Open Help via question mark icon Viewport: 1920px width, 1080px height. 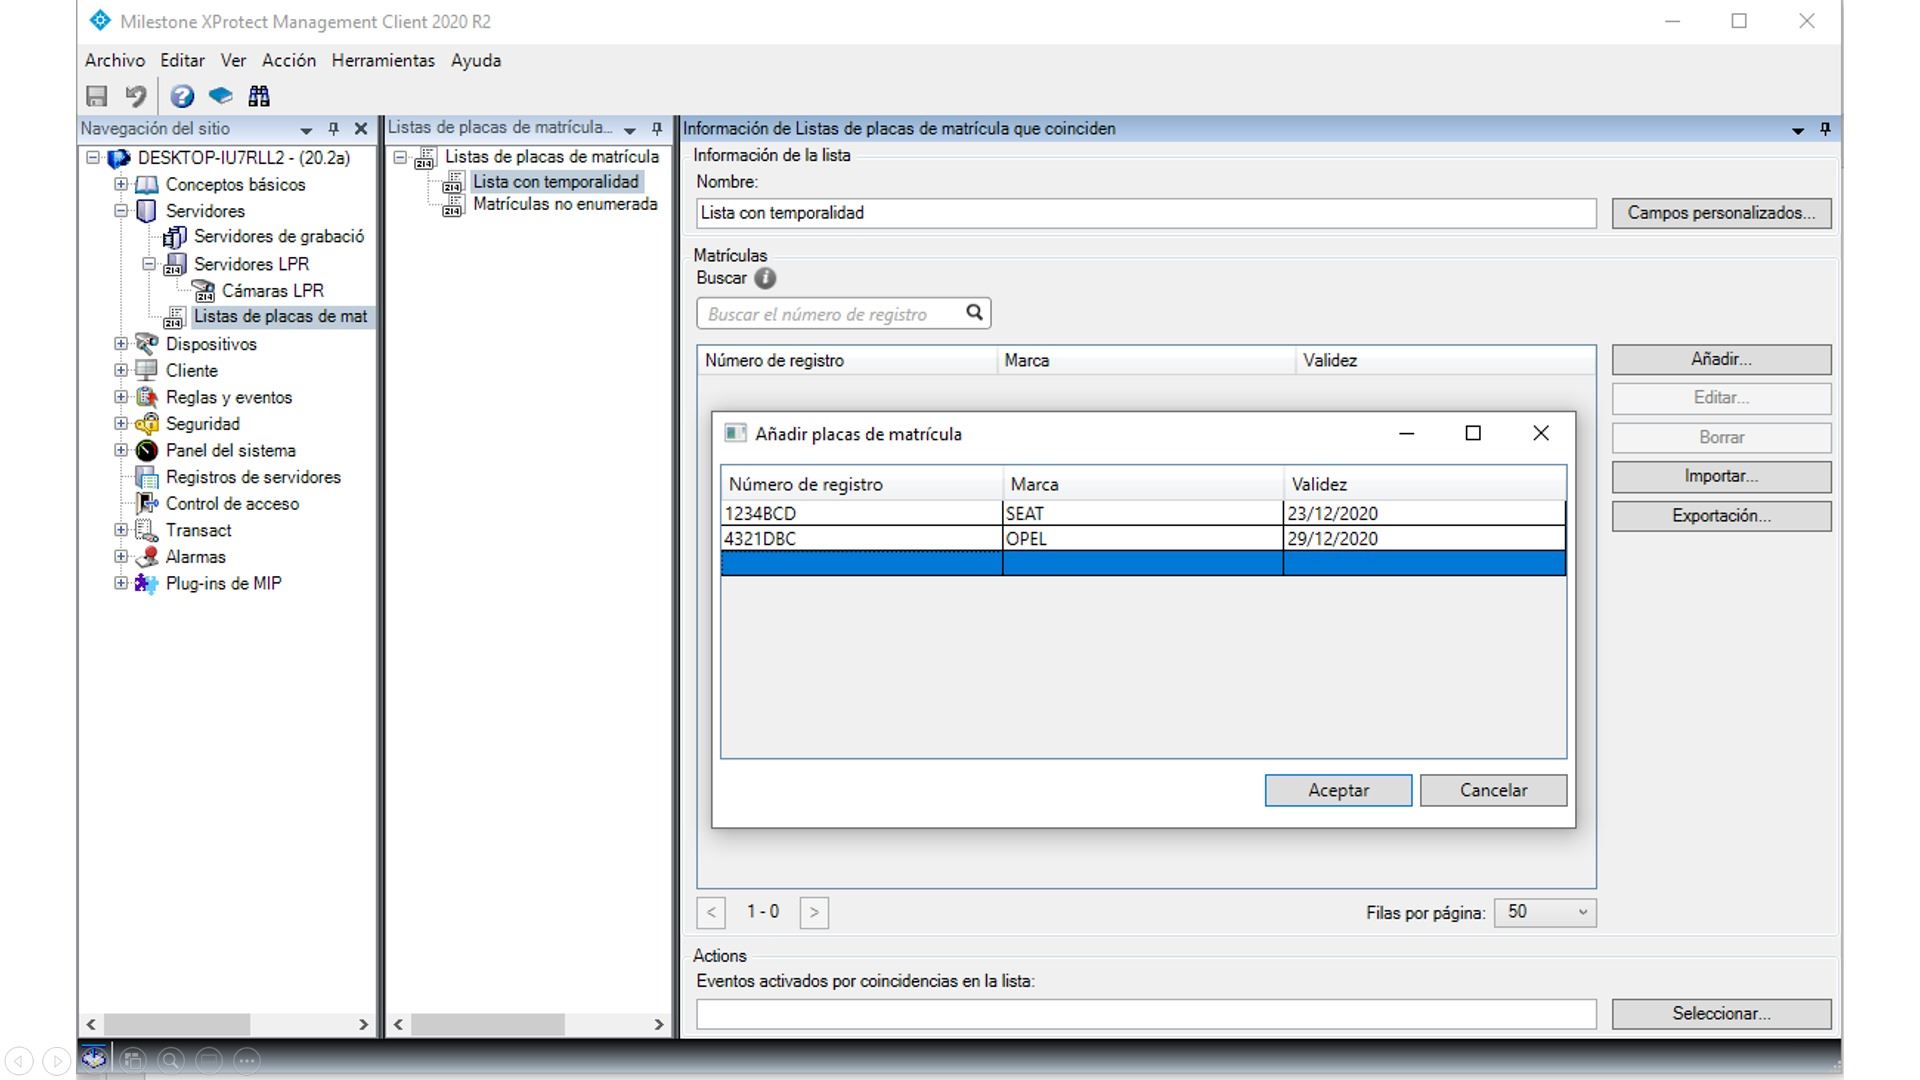[182, 96]
